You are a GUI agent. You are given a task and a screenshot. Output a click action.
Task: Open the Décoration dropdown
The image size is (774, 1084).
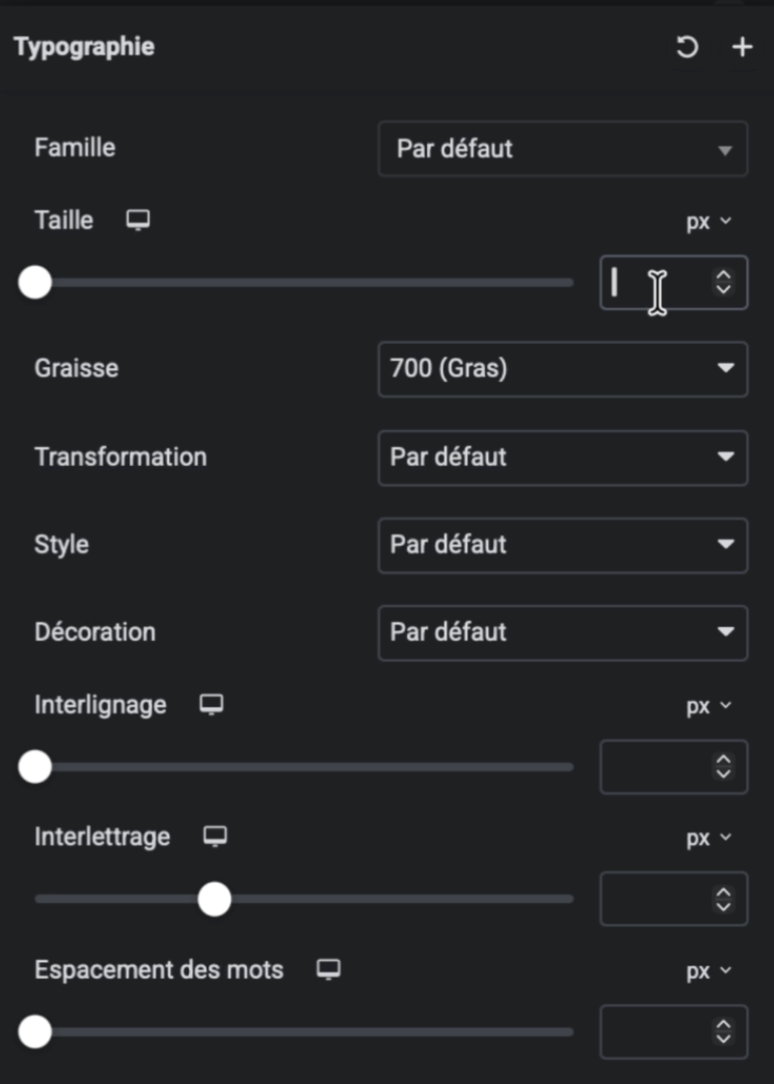[x=562, y=632]
